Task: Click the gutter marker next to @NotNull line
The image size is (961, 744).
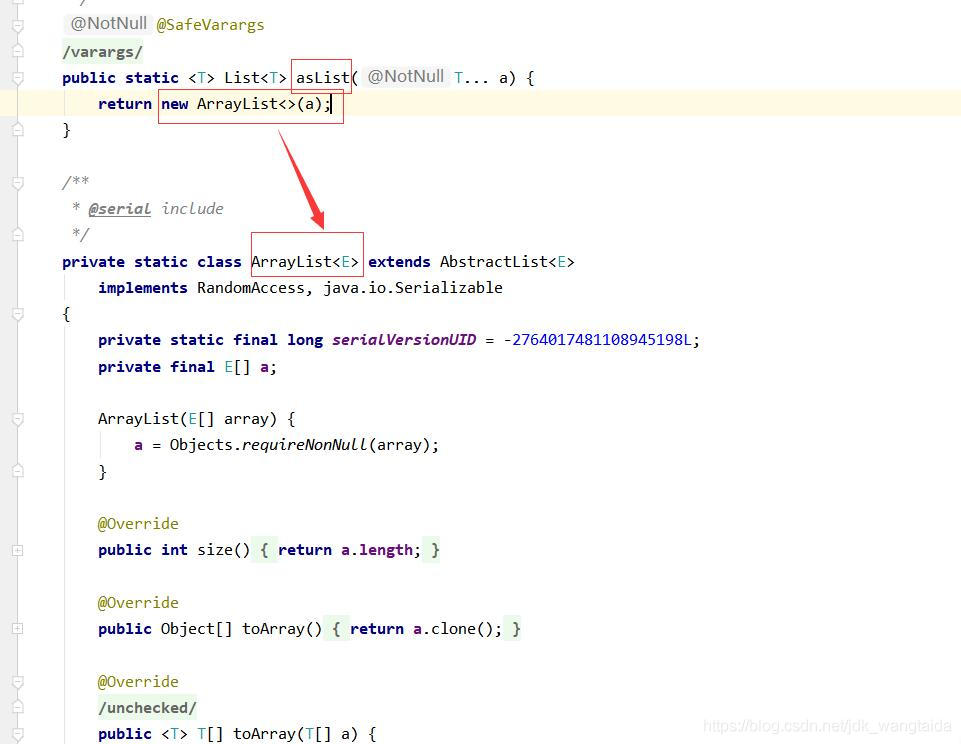Action: (17, 23)
